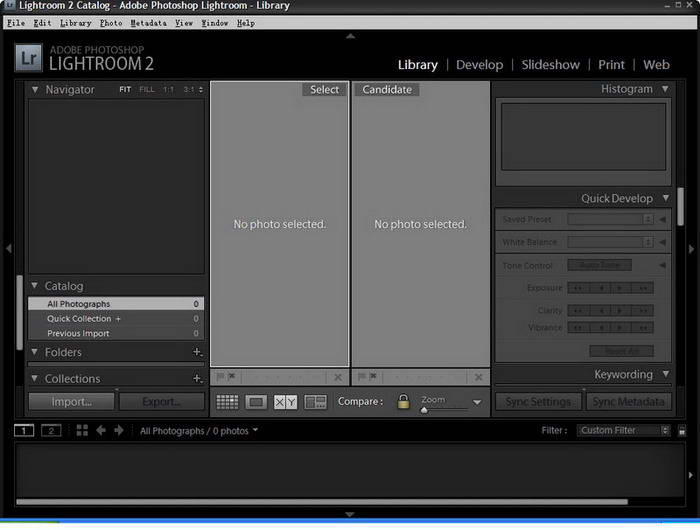Open the White Balance dropdown
The width and height of the screenshot is (700, 530).
pos(610,242)
